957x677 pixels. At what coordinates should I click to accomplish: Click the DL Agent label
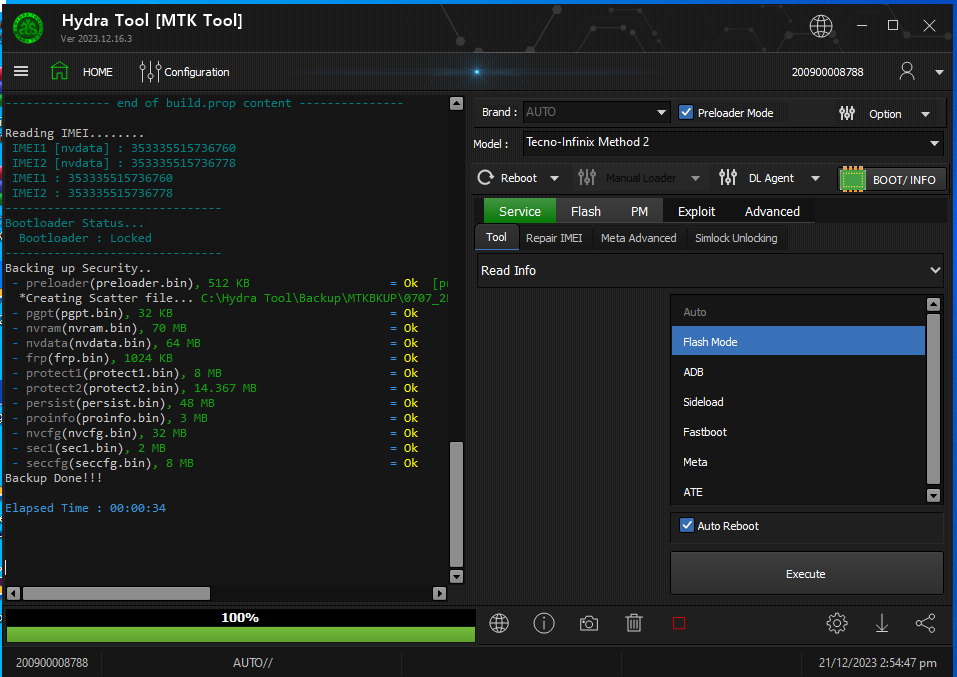(x=771, y=178)
